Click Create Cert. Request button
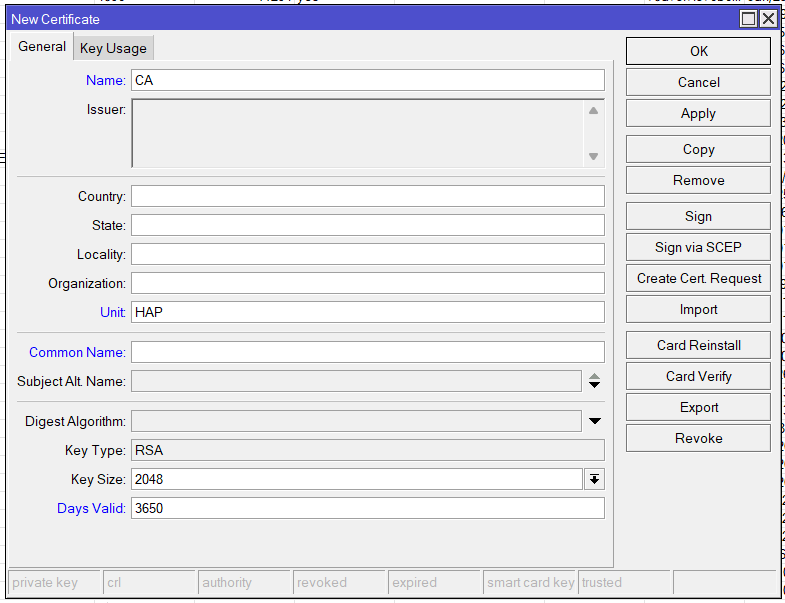785x603 pixels. click(698, 278)
